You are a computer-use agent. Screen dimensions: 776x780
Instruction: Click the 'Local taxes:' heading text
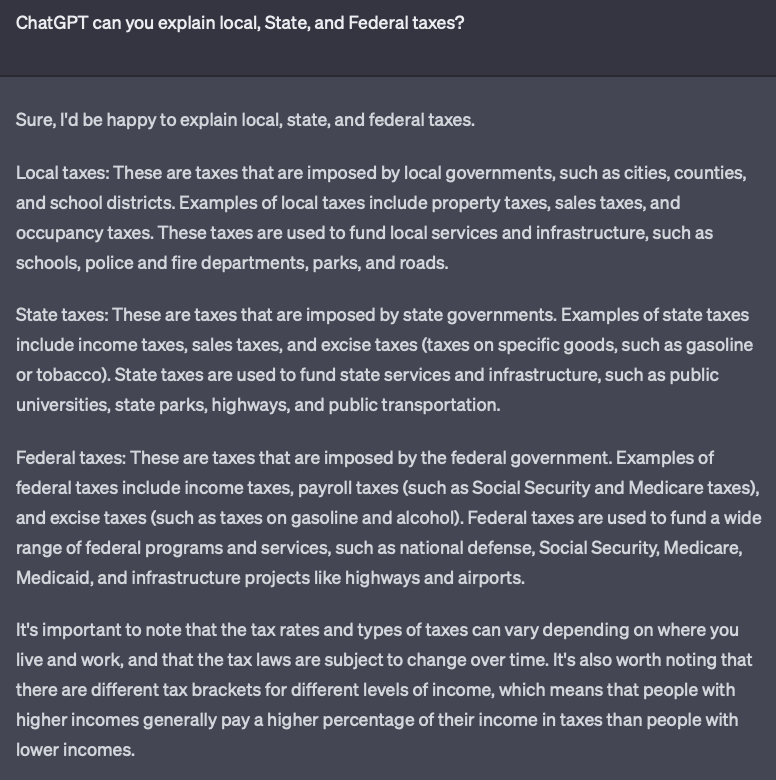pos(62,173)
